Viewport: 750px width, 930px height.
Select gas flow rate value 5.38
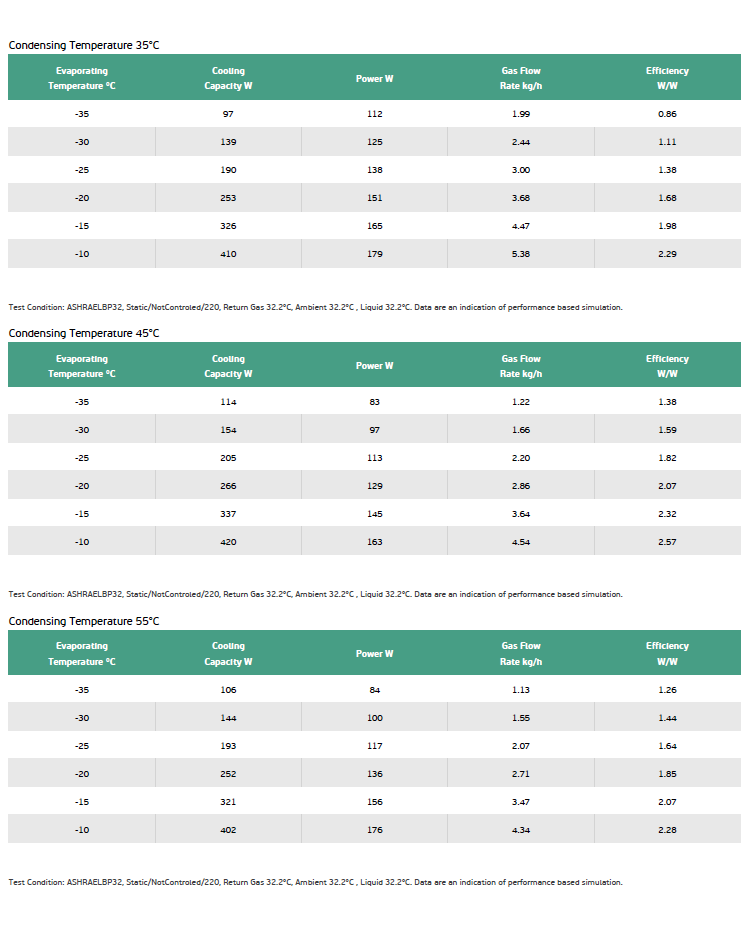pos(521,254)
